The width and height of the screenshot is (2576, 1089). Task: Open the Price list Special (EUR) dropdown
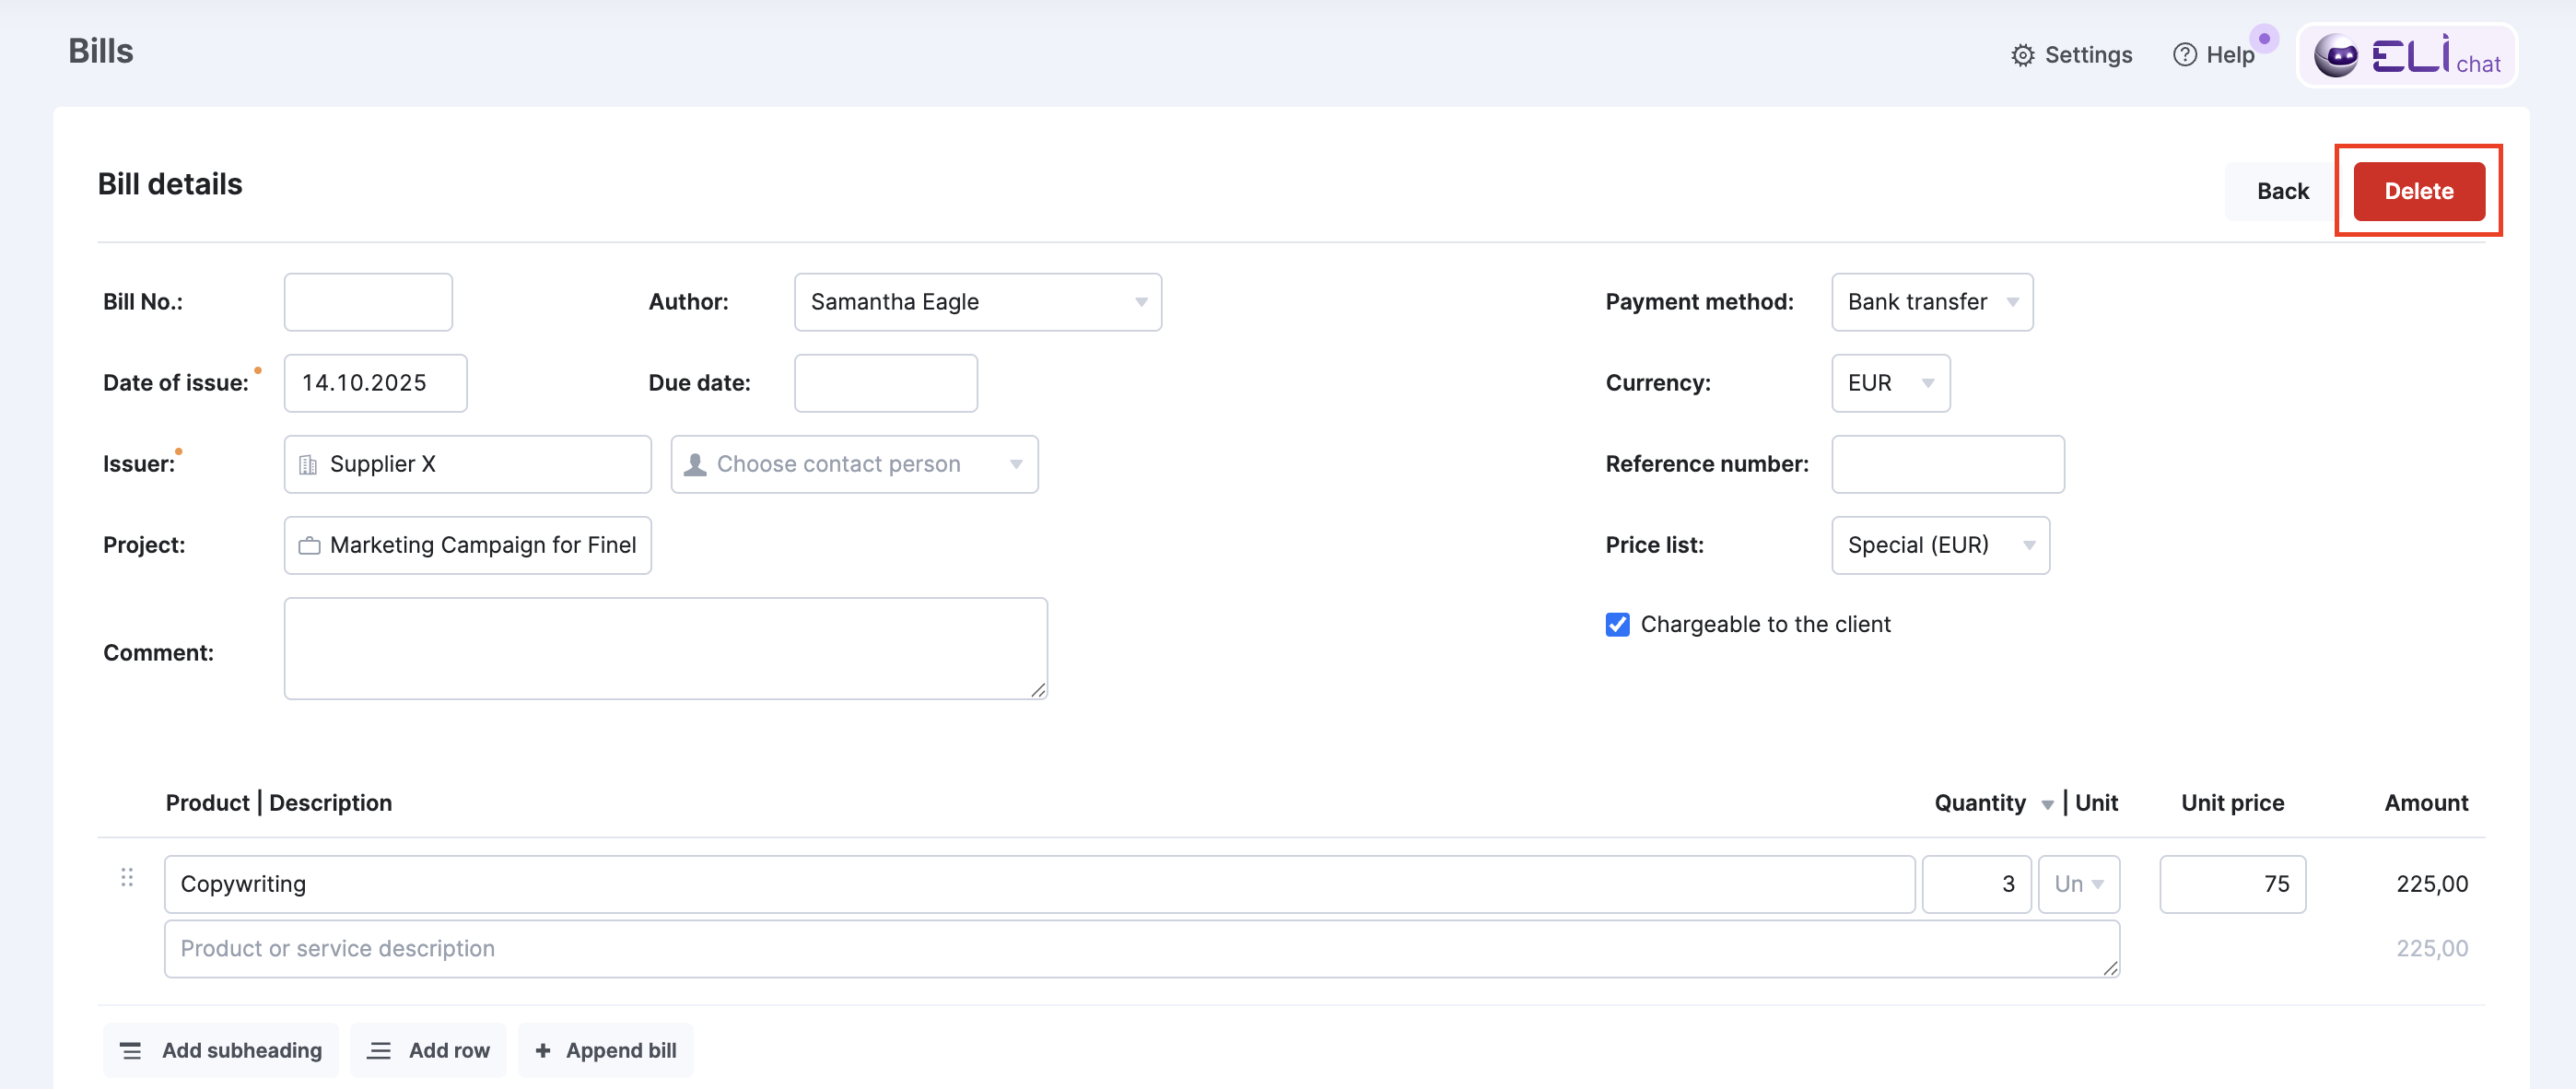point(1940,545)
